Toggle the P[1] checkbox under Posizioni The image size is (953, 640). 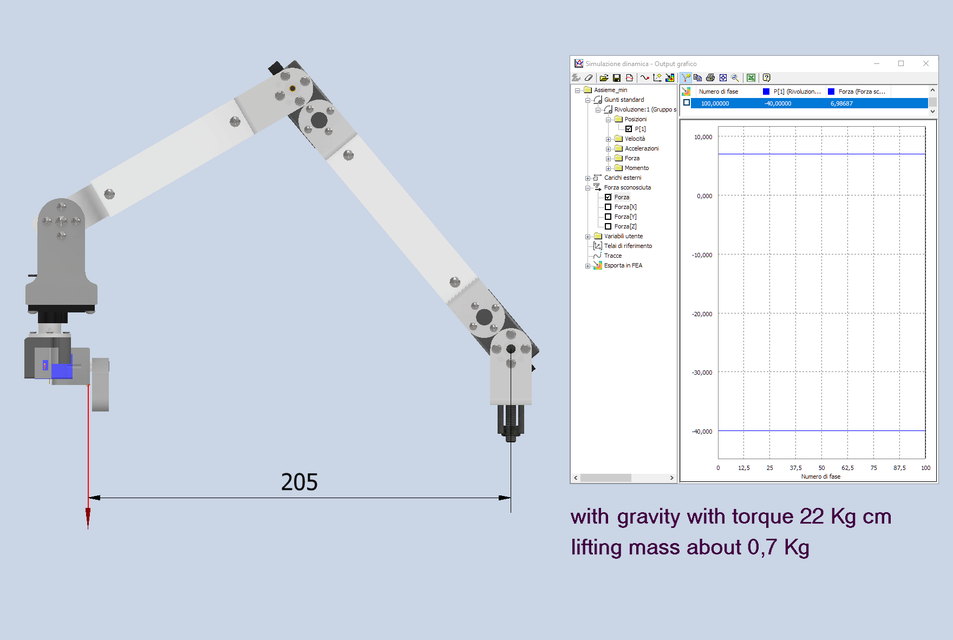(x=629, y=128)
